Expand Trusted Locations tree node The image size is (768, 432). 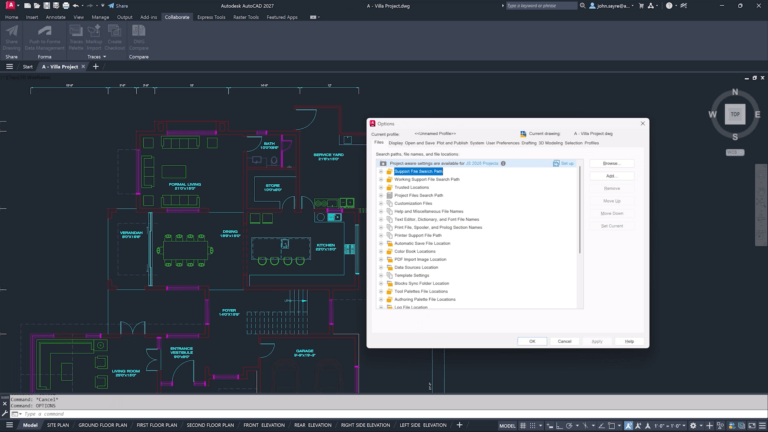click(381, 188)
